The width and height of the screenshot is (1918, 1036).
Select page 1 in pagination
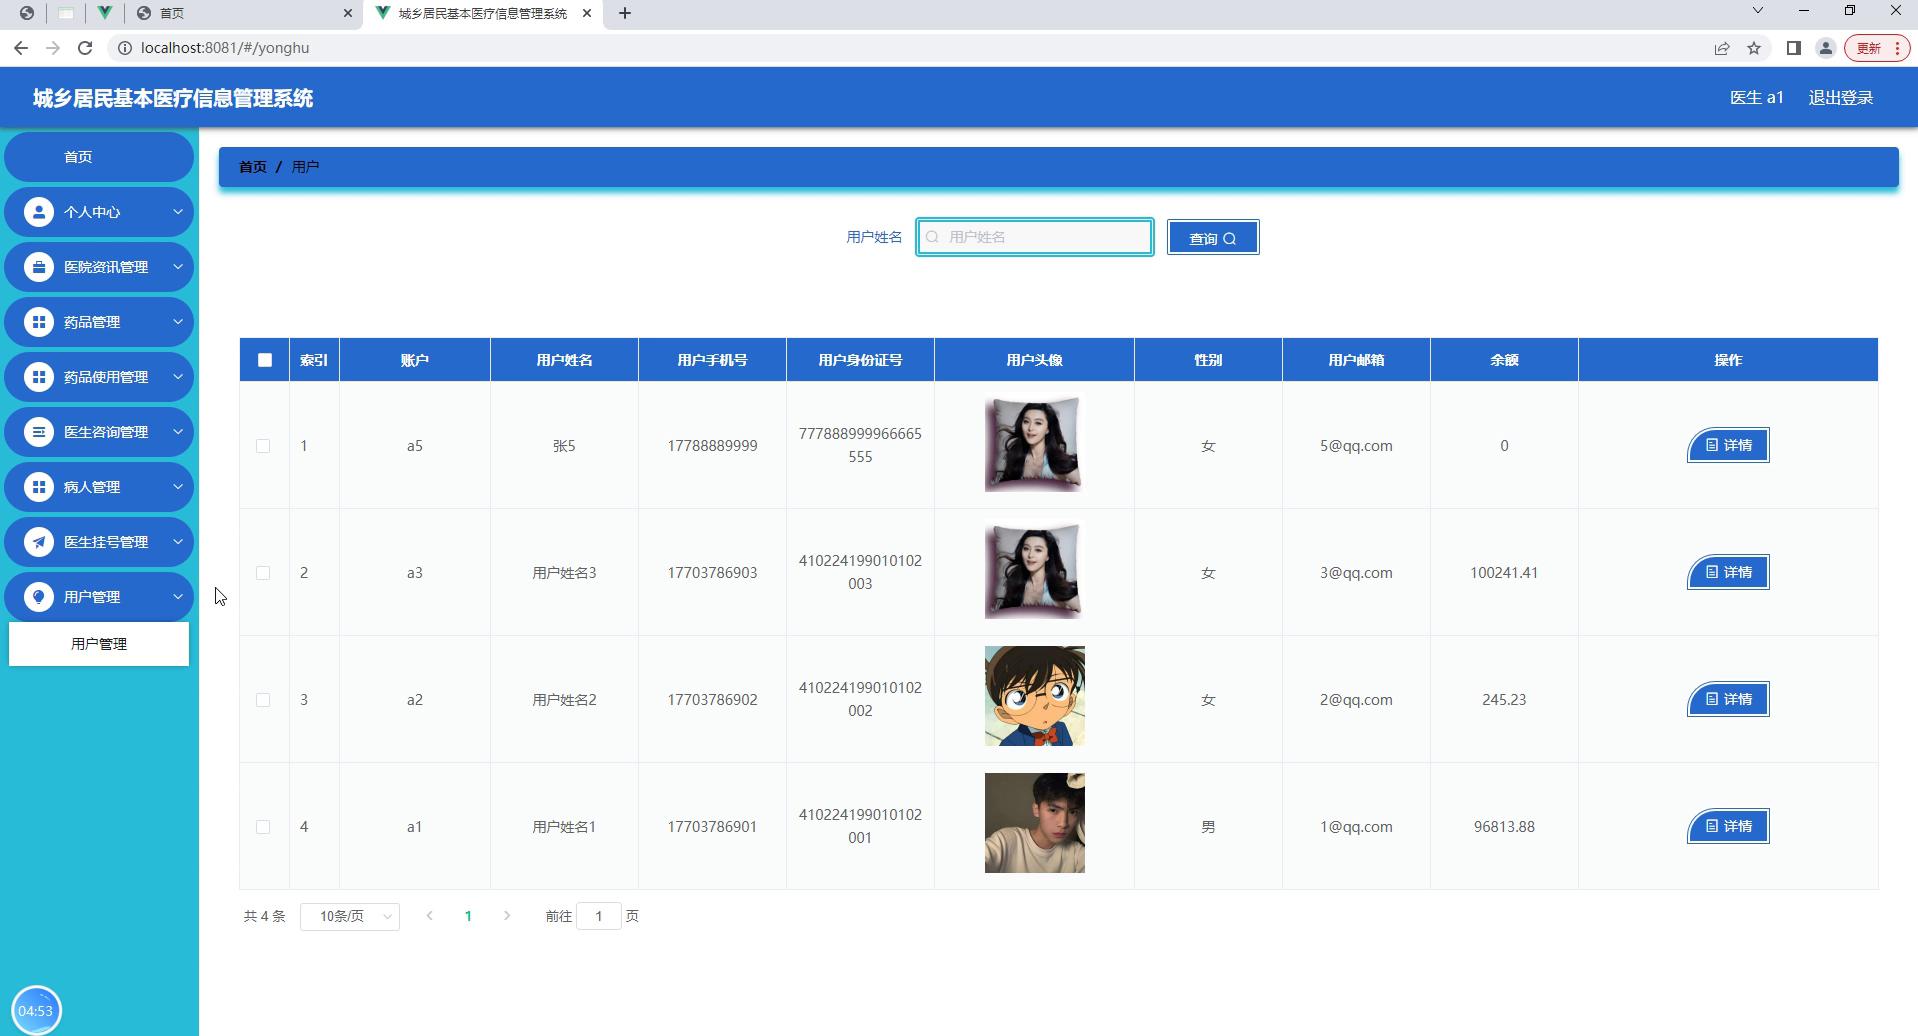coord(468,916)
